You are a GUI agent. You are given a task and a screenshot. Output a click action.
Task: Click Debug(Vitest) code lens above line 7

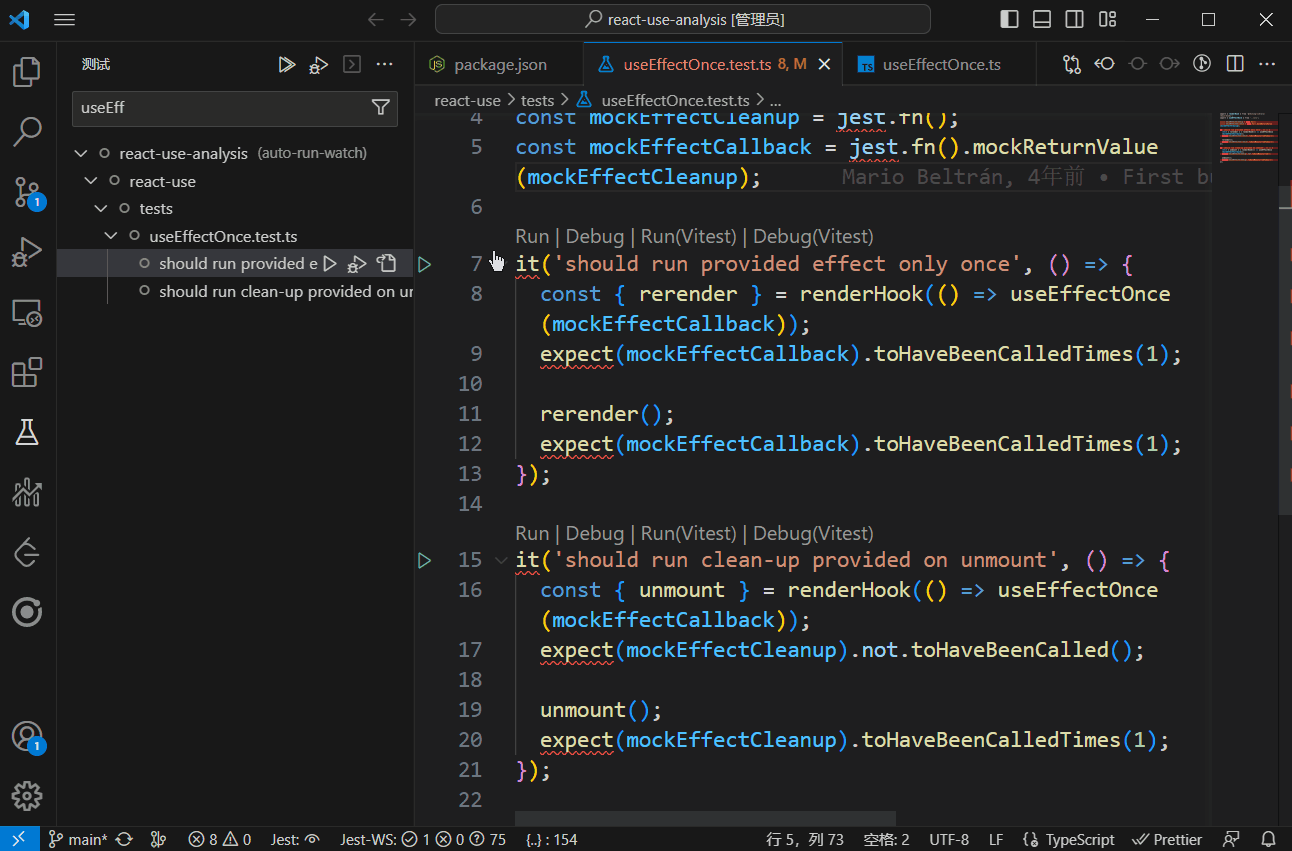(812, 237)
